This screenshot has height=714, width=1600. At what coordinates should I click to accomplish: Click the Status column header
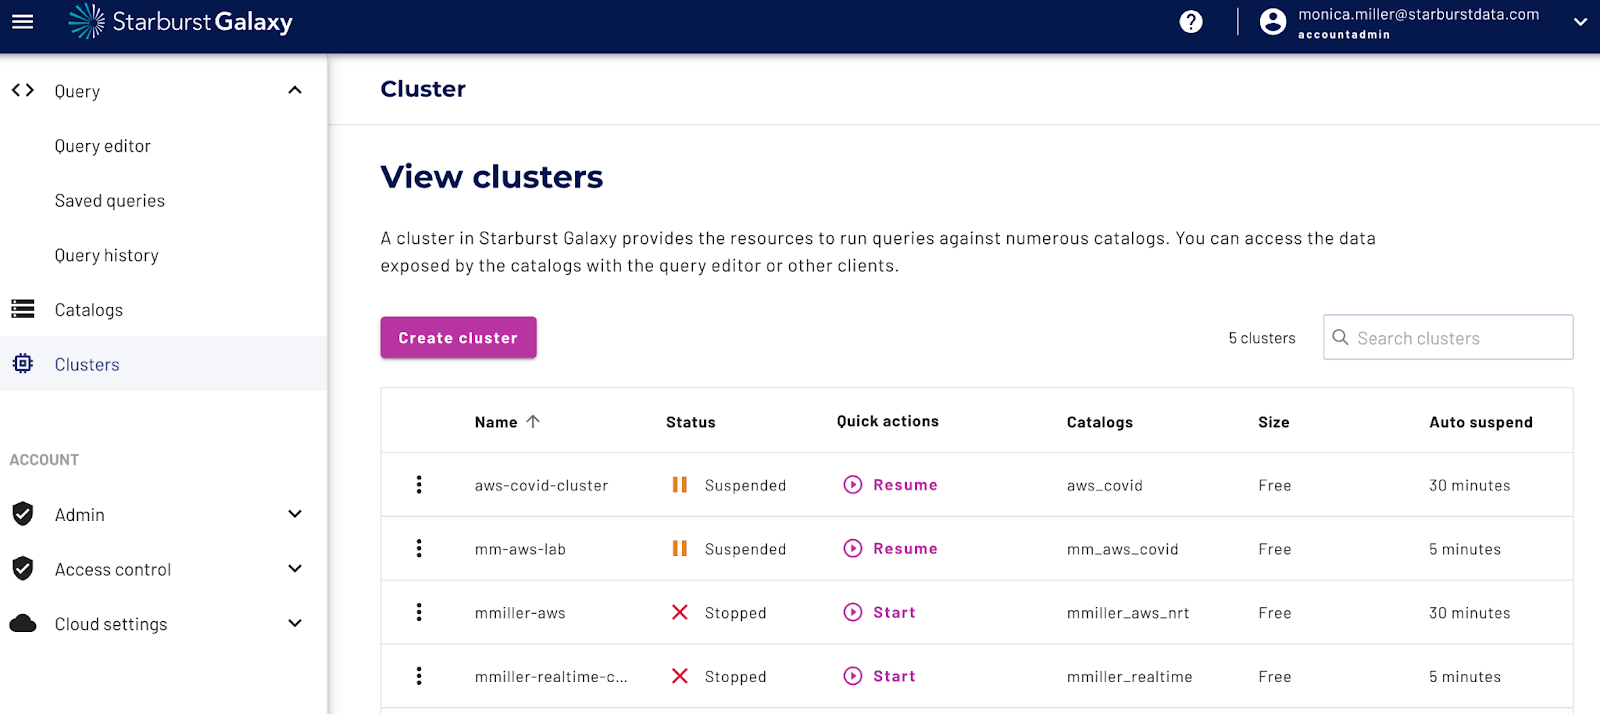coord(691,422)
